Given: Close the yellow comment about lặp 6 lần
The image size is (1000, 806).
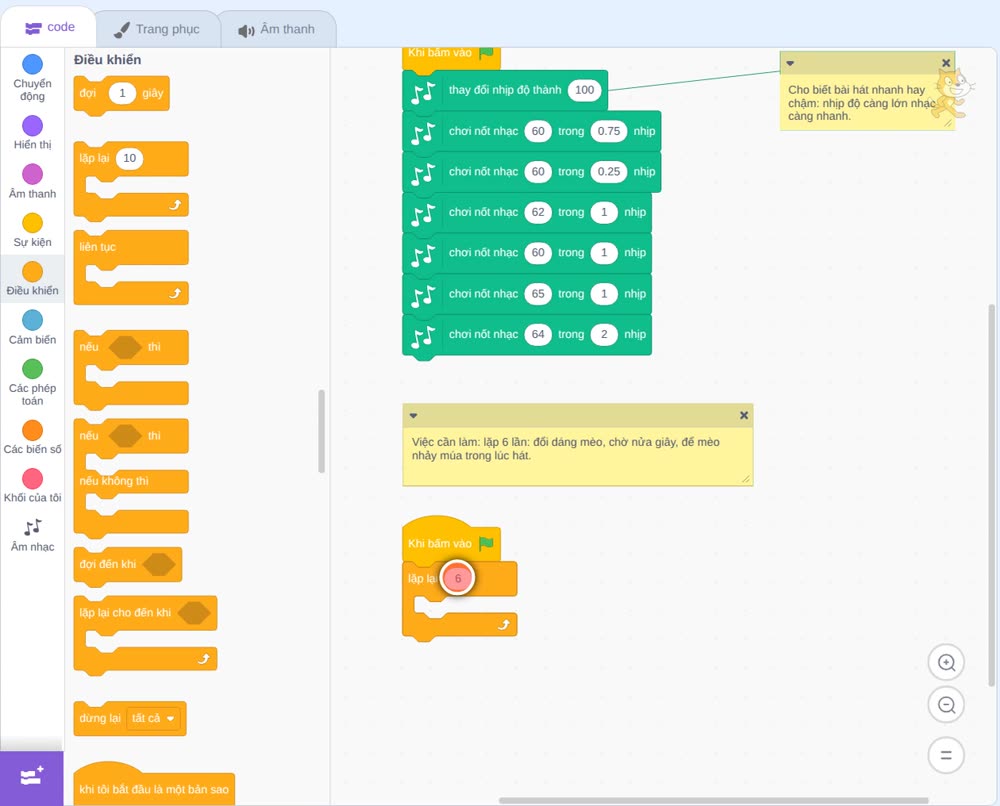Looking at the screenshot, I should point(744,415).
